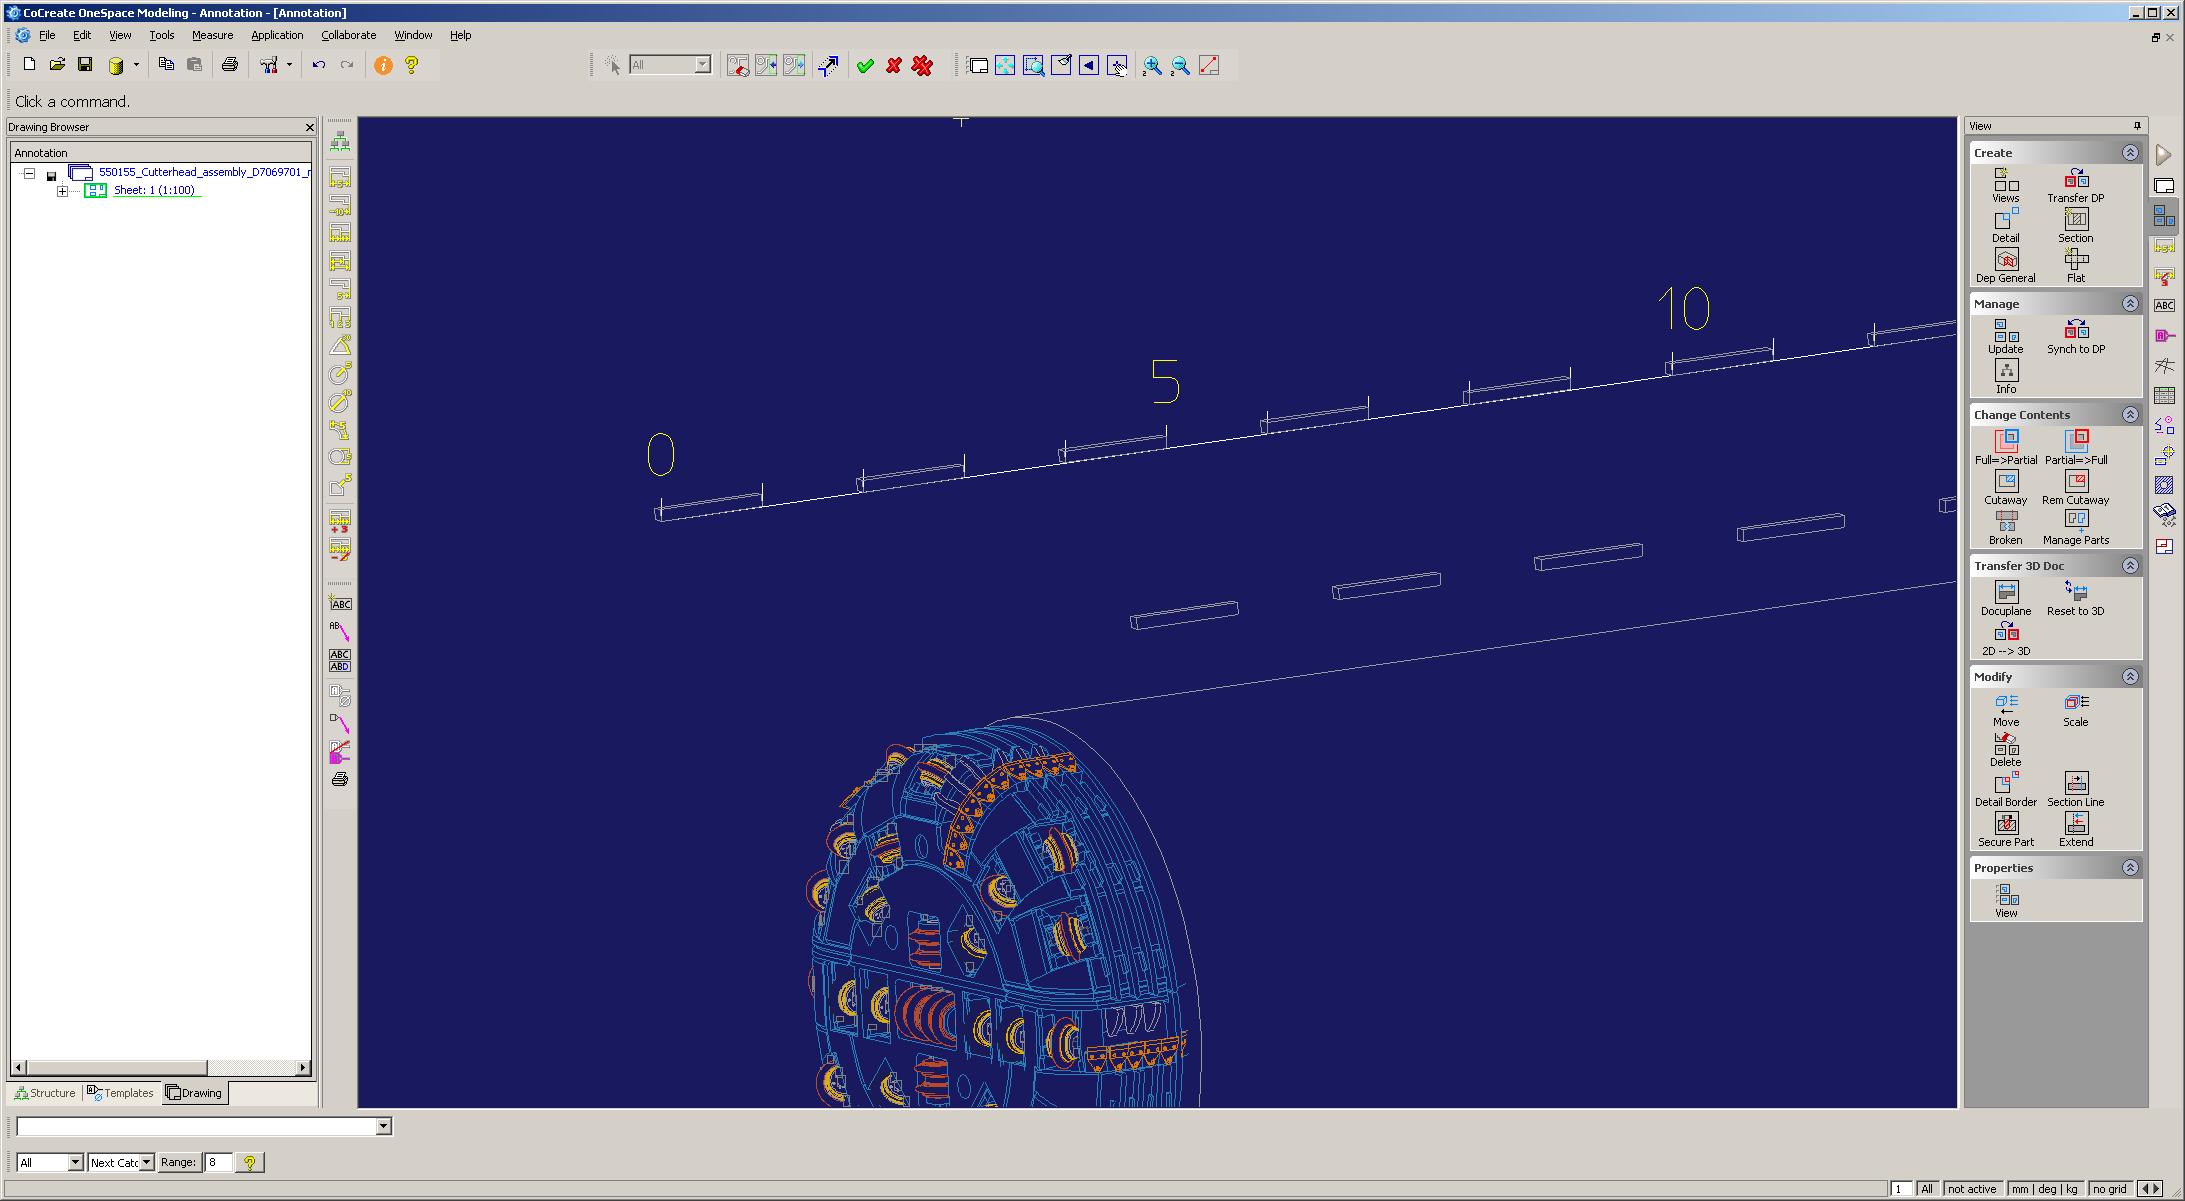Select the Drawing tab

tap(194, 1093)
